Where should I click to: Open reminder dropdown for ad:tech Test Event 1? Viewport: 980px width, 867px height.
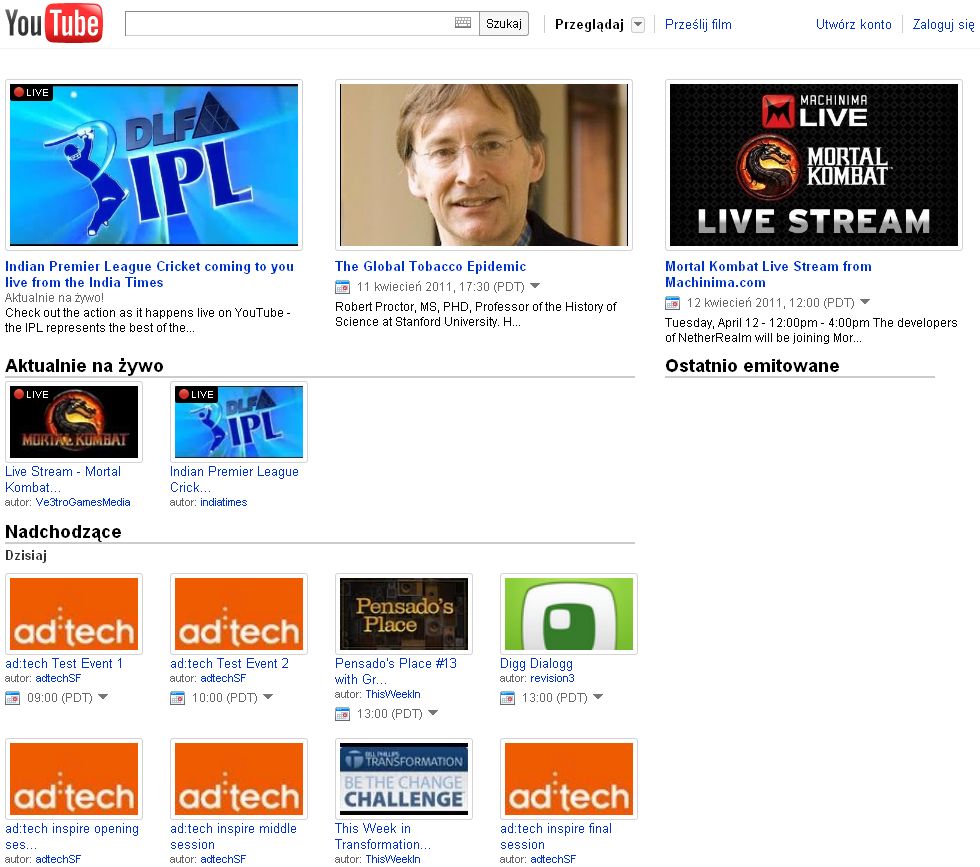103,696
